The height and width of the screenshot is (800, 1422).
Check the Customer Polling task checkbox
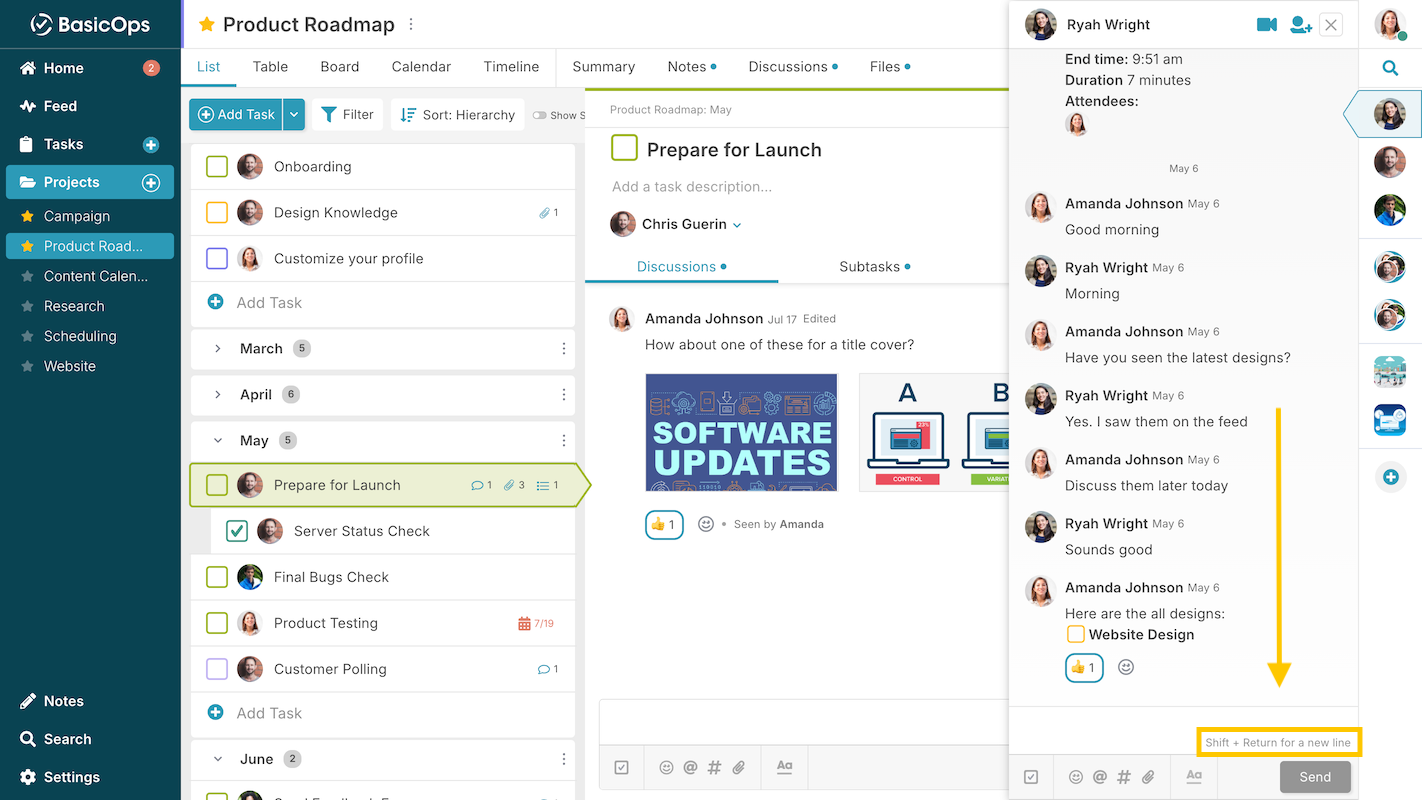pos(217,669)
